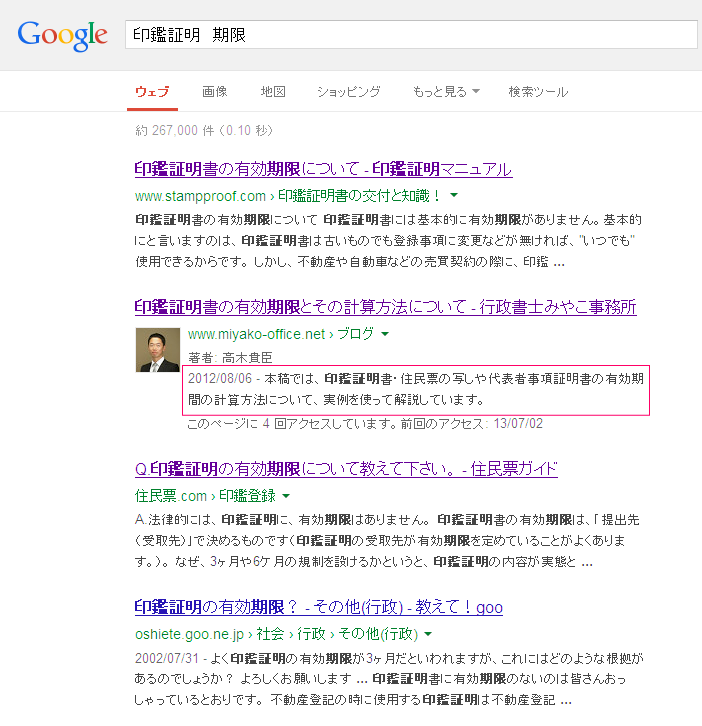Expand the green arrow next to 印鑑登録
Screen dimensions: 702x726
coord(286,496)
